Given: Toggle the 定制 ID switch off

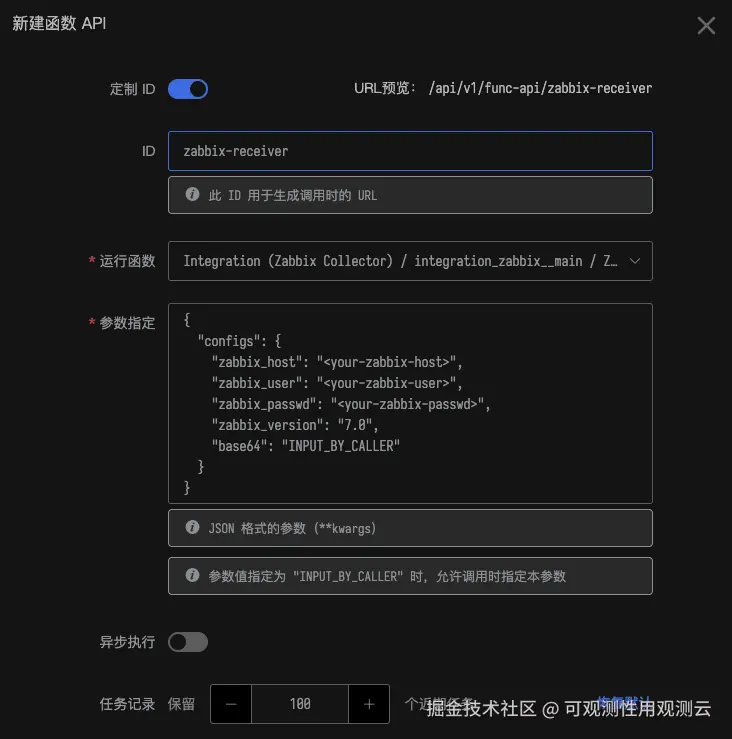Looking at the screenshot, I should (188, 89).
